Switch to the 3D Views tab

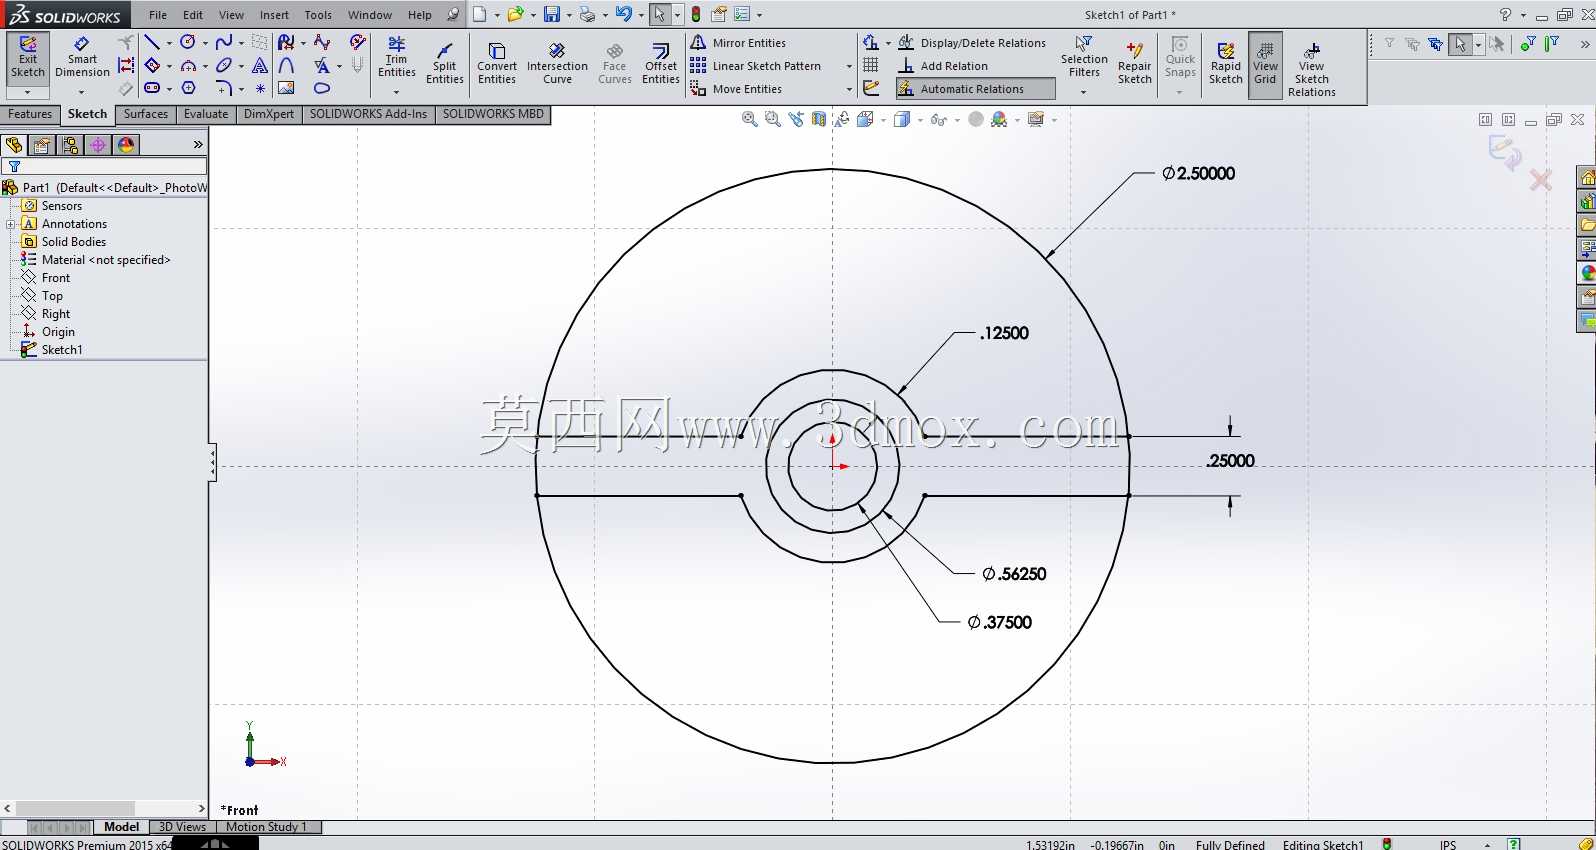(x=182, y=827)
